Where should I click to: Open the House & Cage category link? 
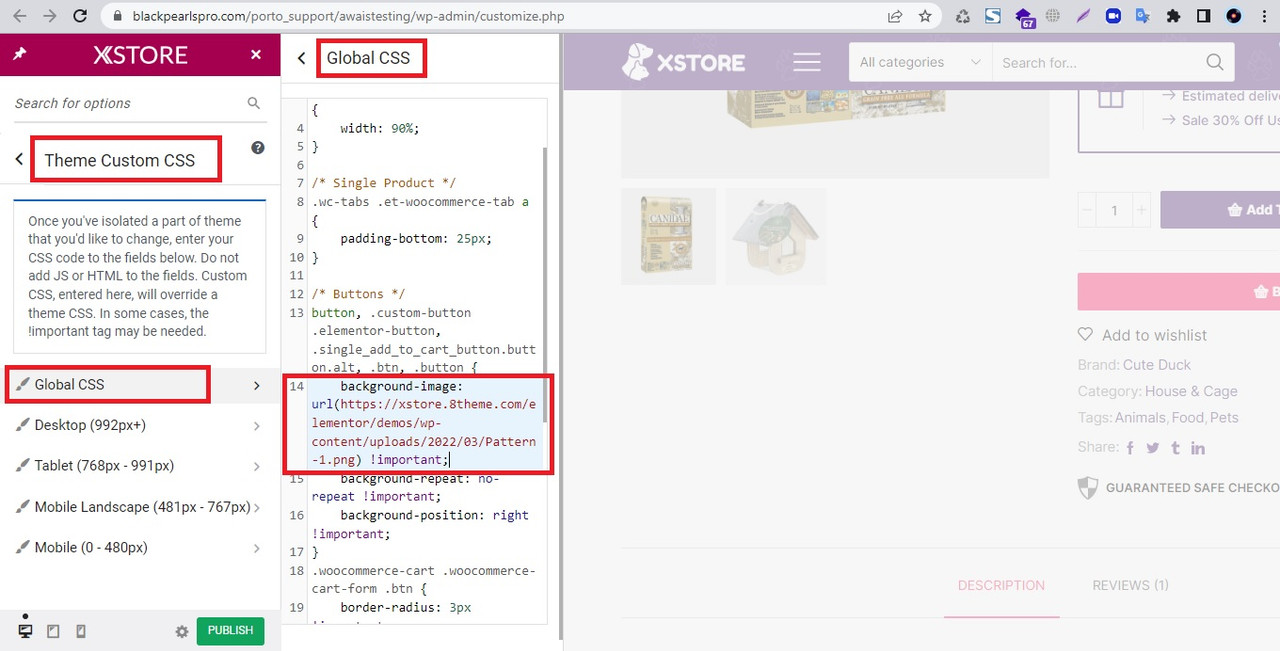coord(1192,391)
